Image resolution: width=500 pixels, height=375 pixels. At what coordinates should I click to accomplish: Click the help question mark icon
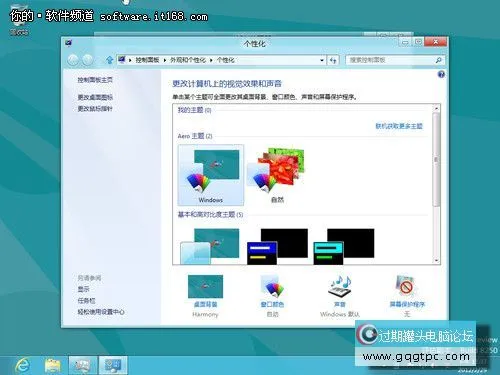(x=441, y=74)
